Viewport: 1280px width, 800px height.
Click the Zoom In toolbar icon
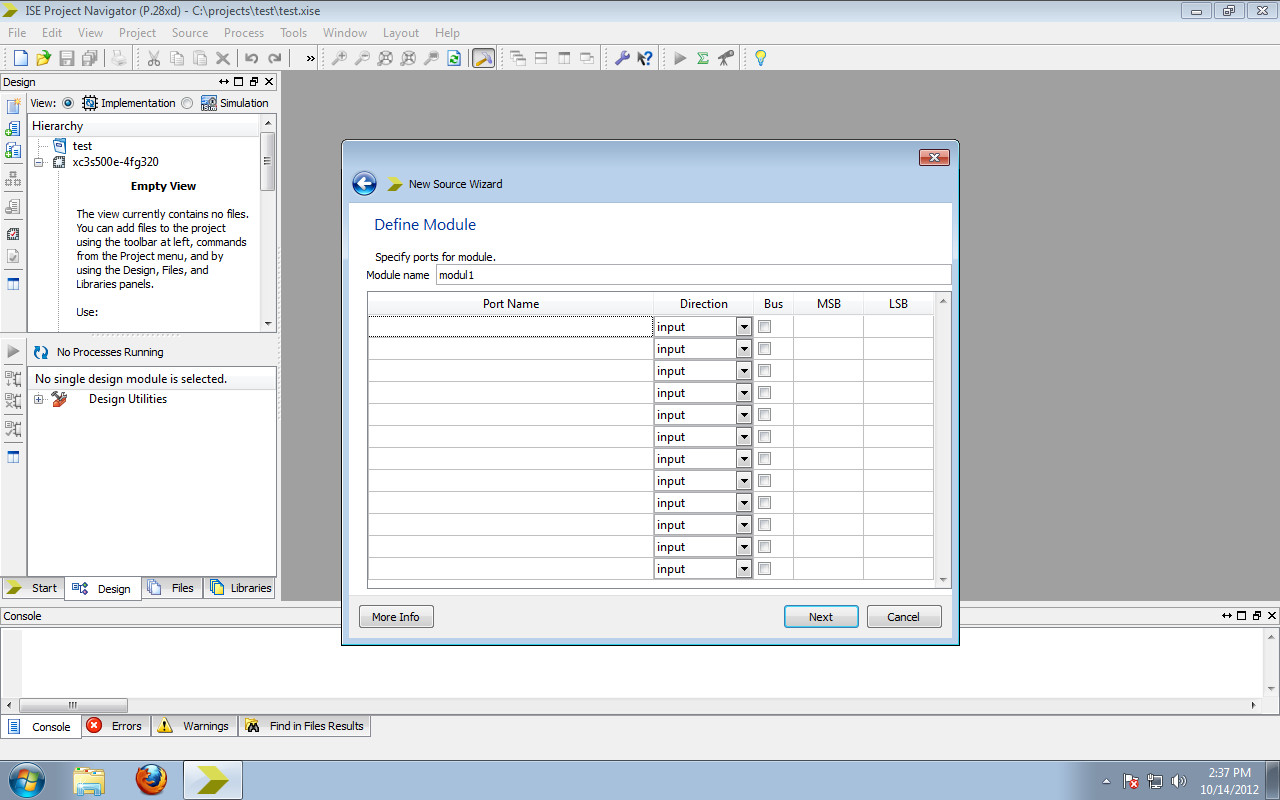coord(339,58)
